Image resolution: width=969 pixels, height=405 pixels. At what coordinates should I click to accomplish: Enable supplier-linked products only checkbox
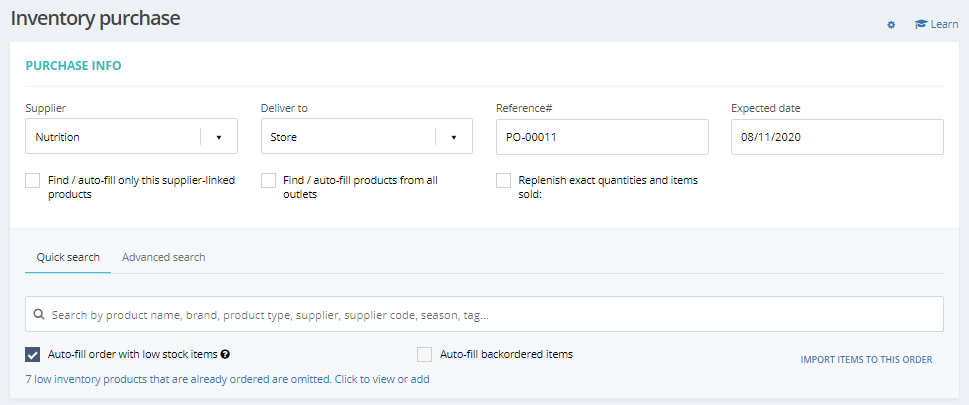click(x=33, y=181)
